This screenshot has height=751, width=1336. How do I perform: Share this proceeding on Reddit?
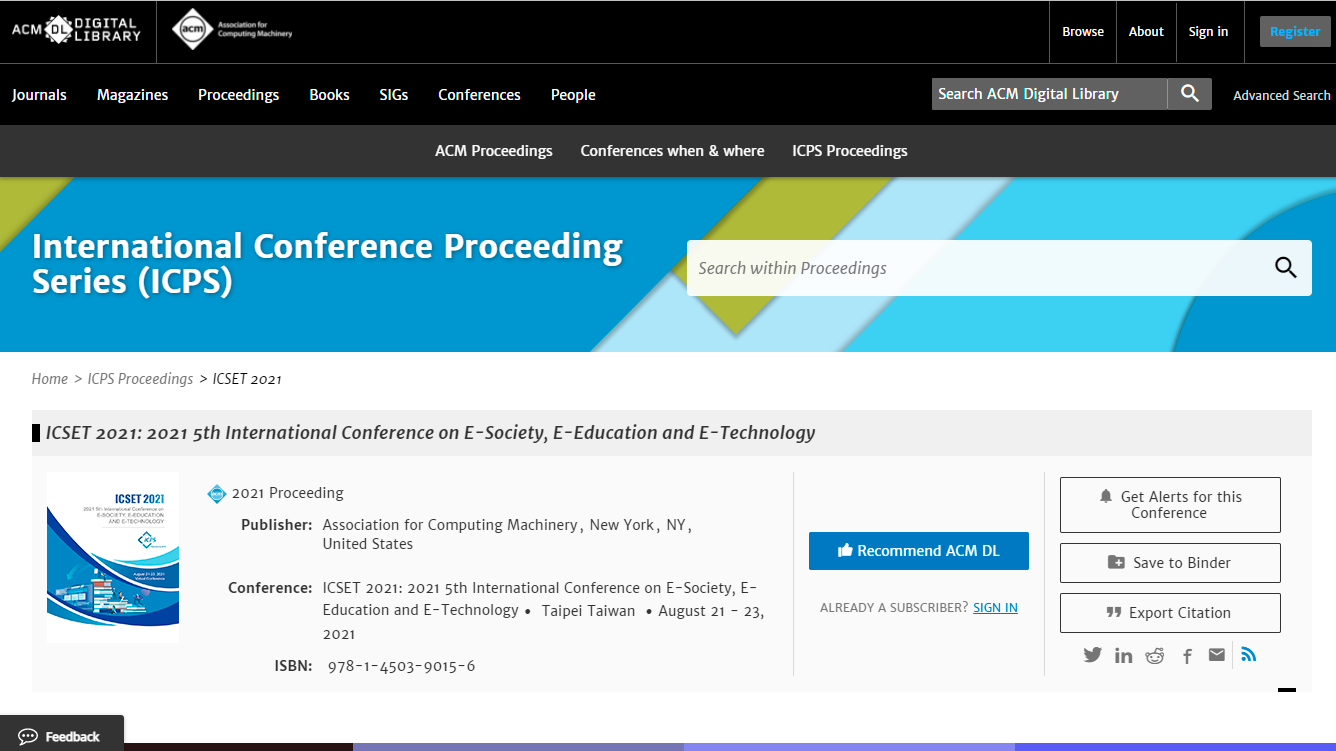pos(1155,656)
